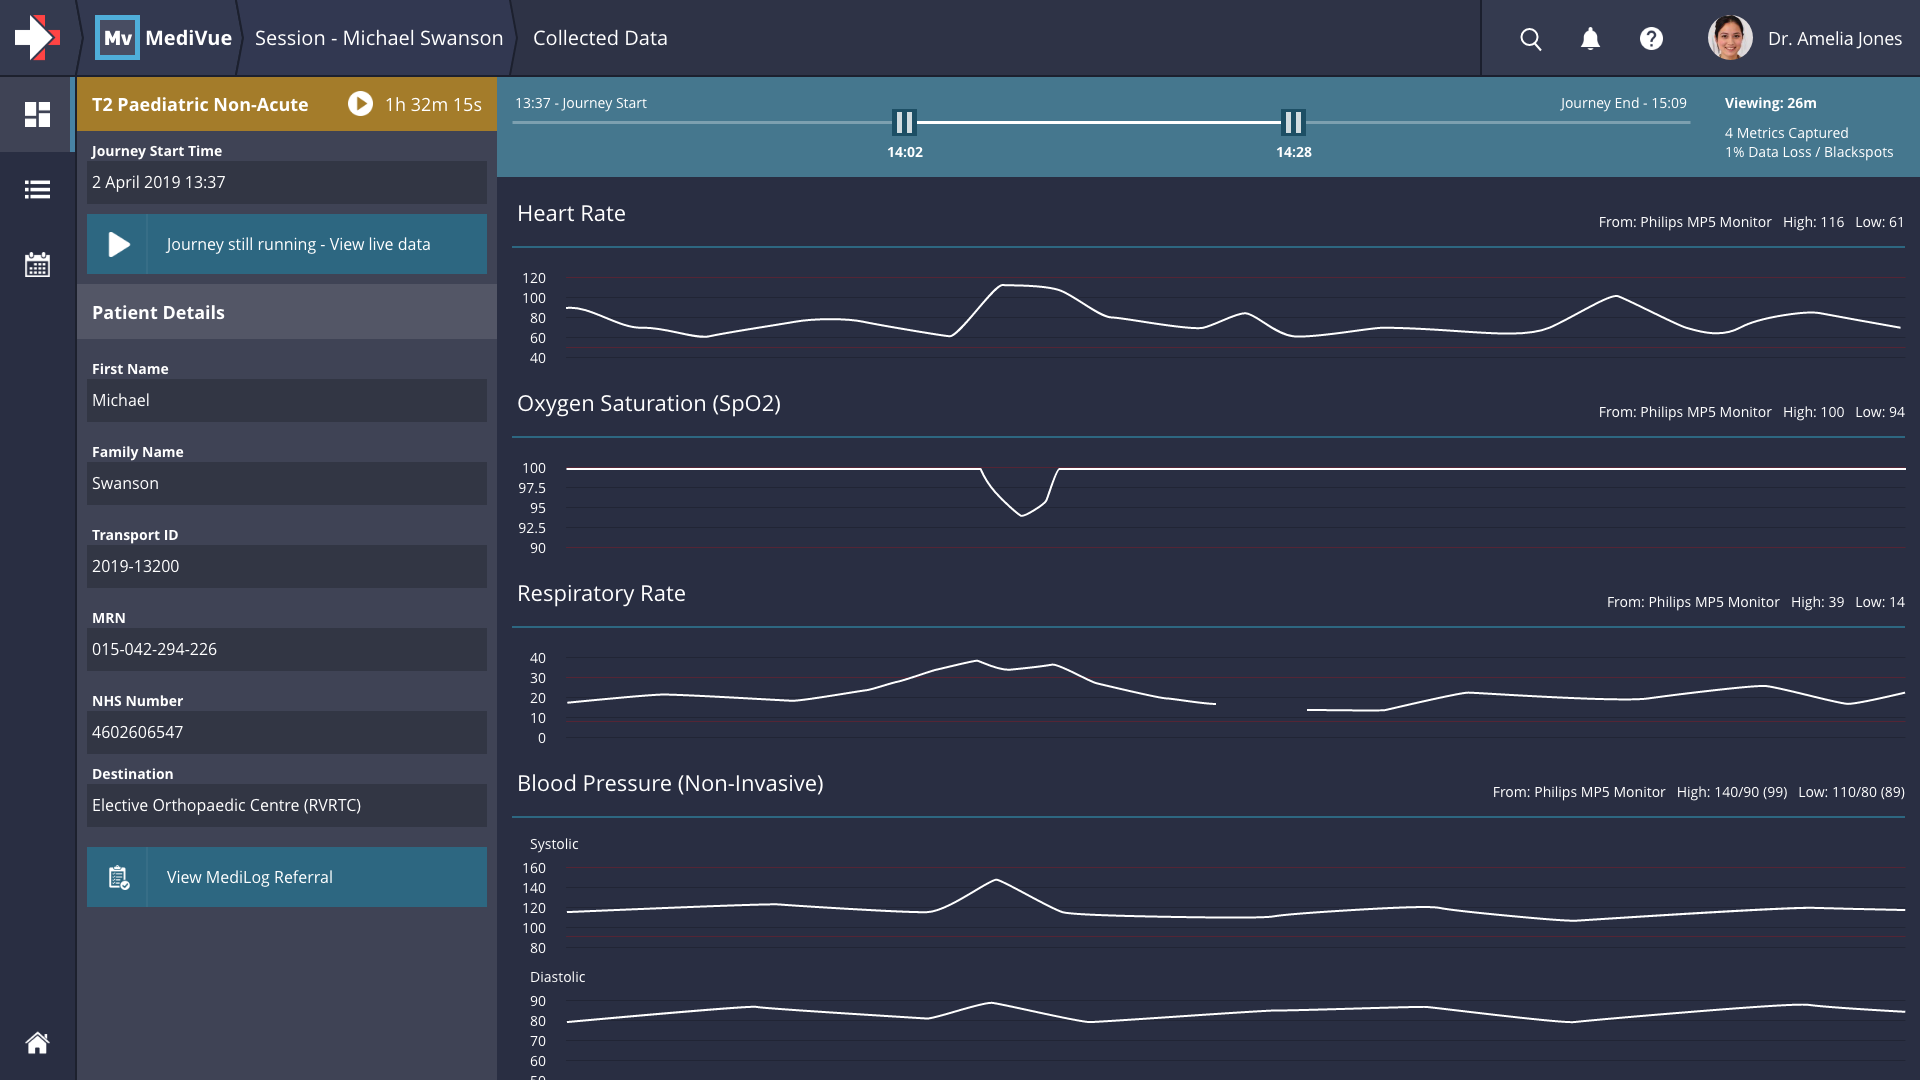Switch to the Collected Data tab
This screenshot has width=1920, height=1080.
tap(599, 38)
